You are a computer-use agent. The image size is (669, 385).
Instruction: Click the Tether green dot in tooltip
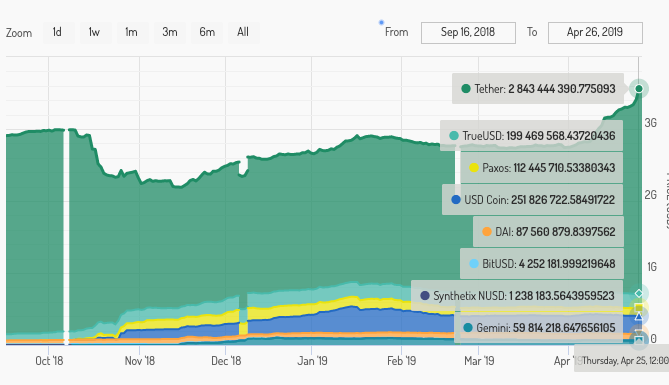pos(466,89)
